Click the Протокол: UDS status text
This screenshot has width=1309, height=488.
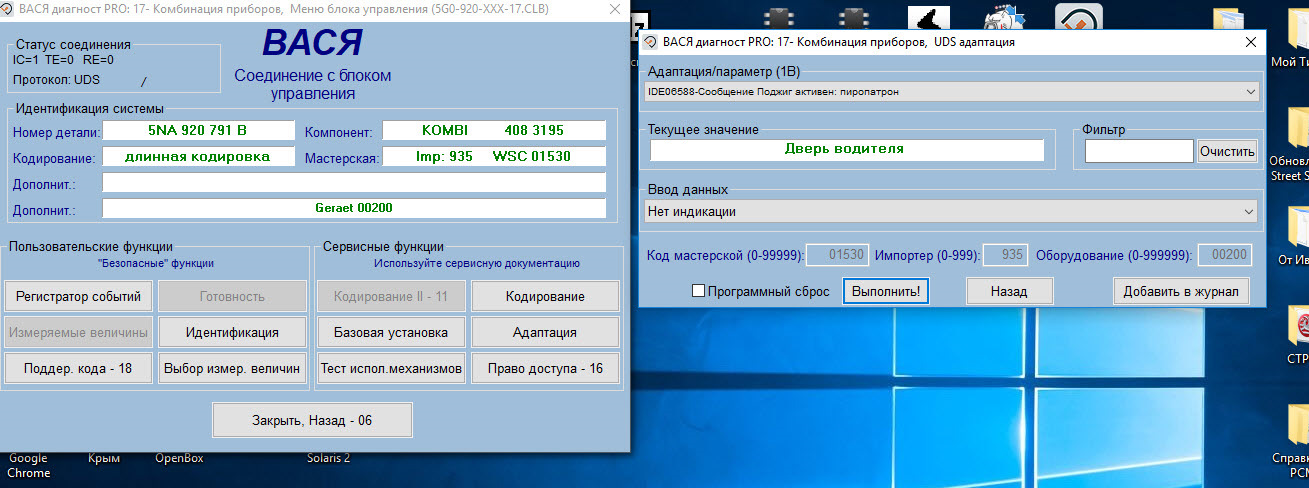(56, 79)
